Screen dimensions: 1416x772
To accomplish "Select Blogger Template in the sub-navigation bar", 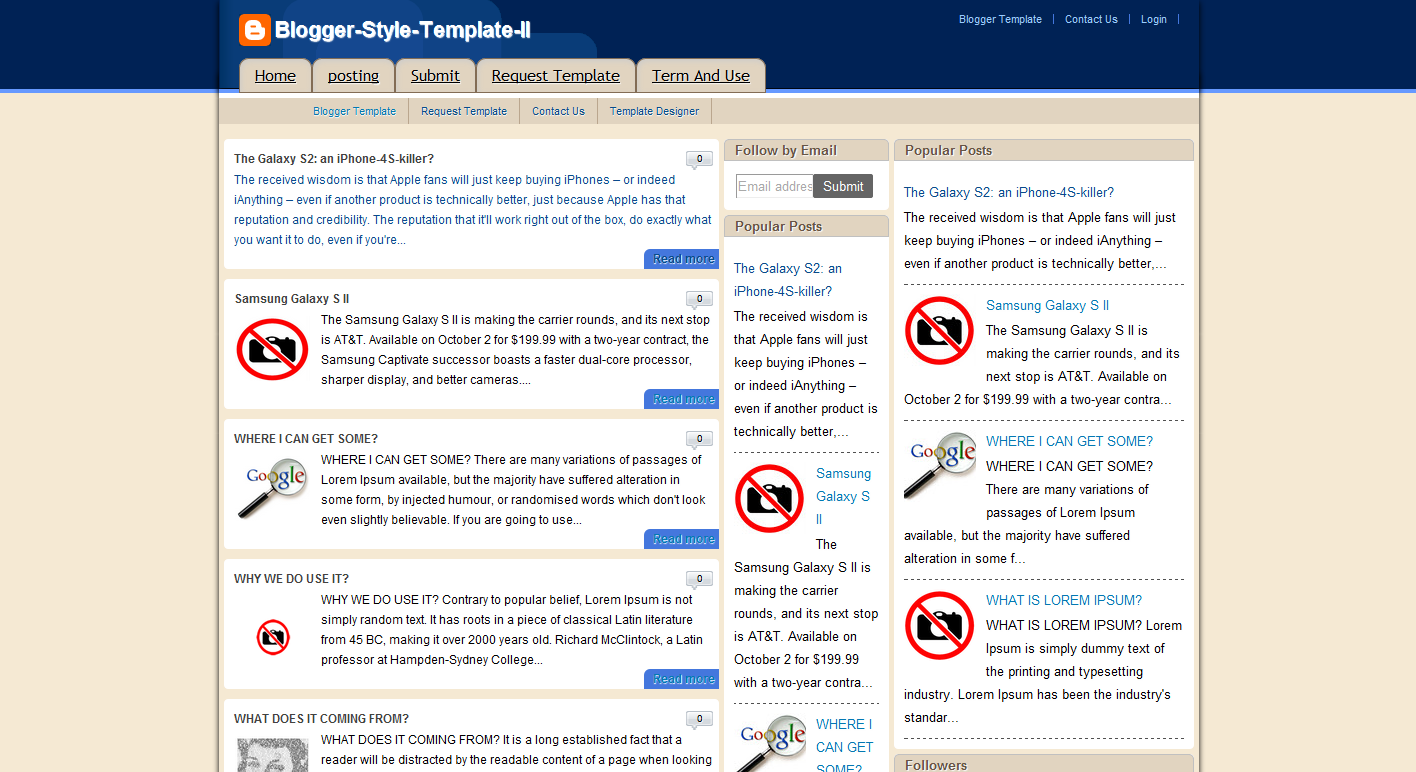I will tap(354, 111).
